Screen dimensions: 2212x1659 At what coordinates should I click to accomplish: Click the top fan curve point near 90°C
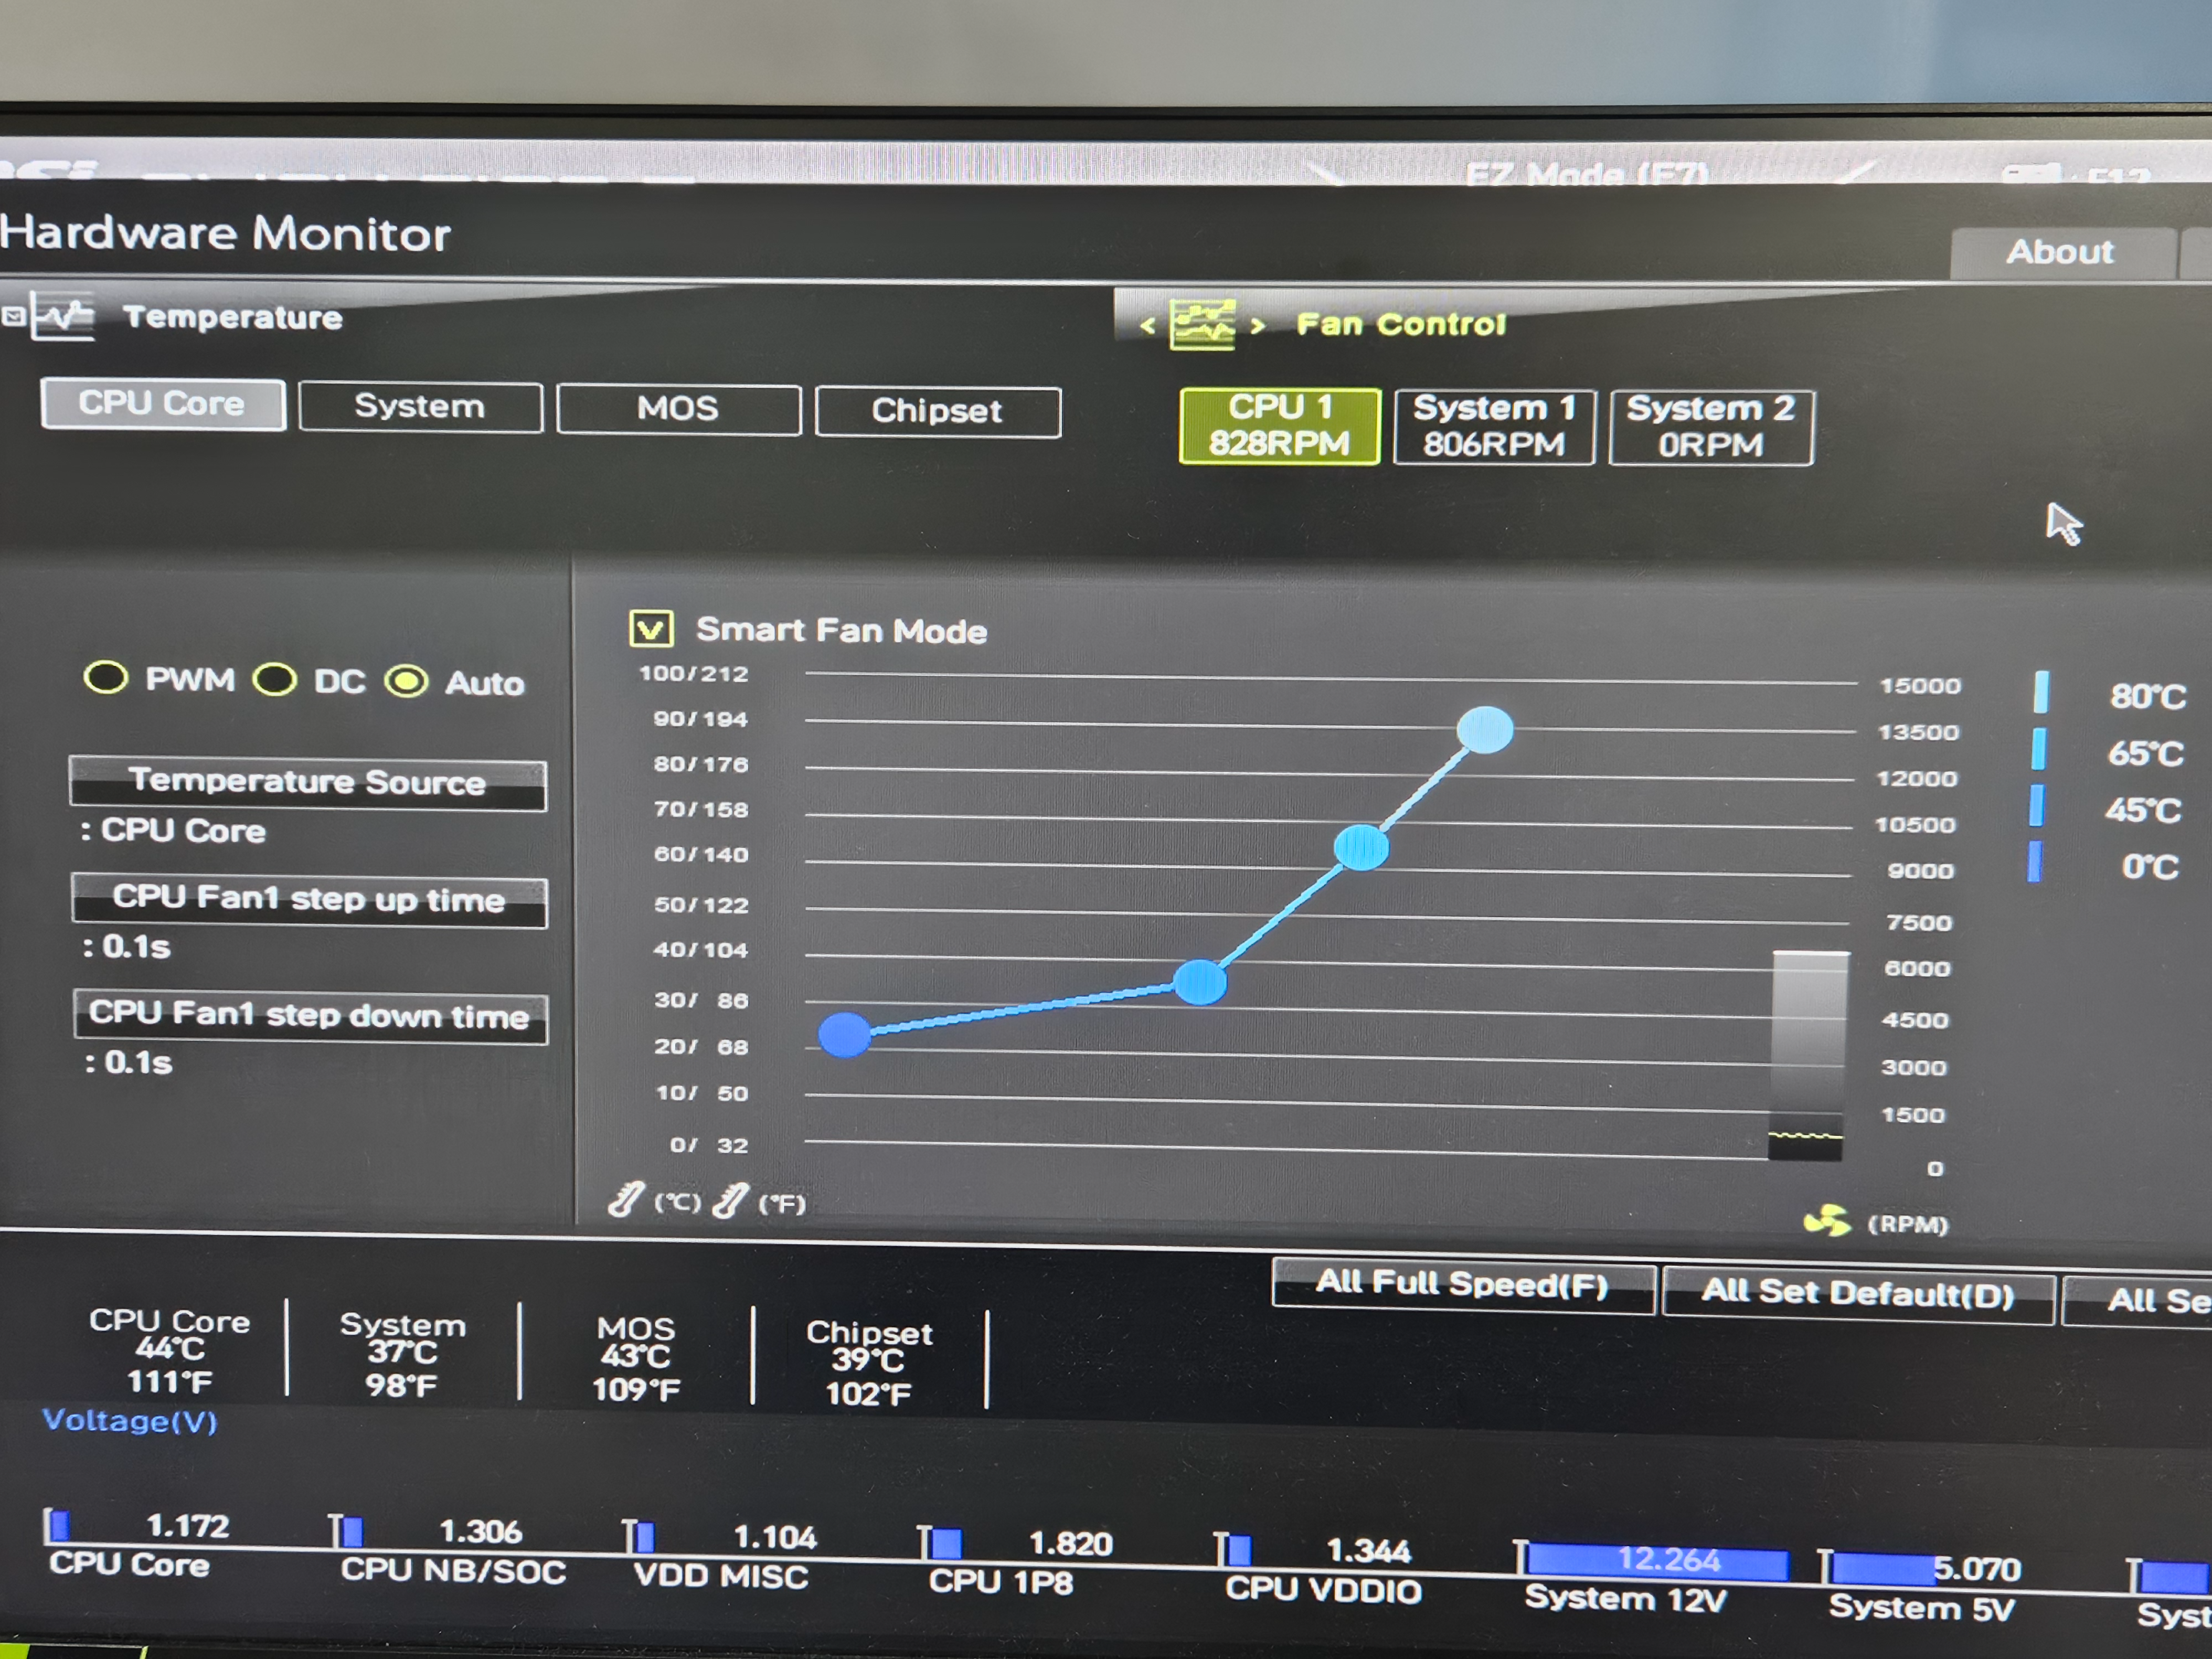point(1485,730)
